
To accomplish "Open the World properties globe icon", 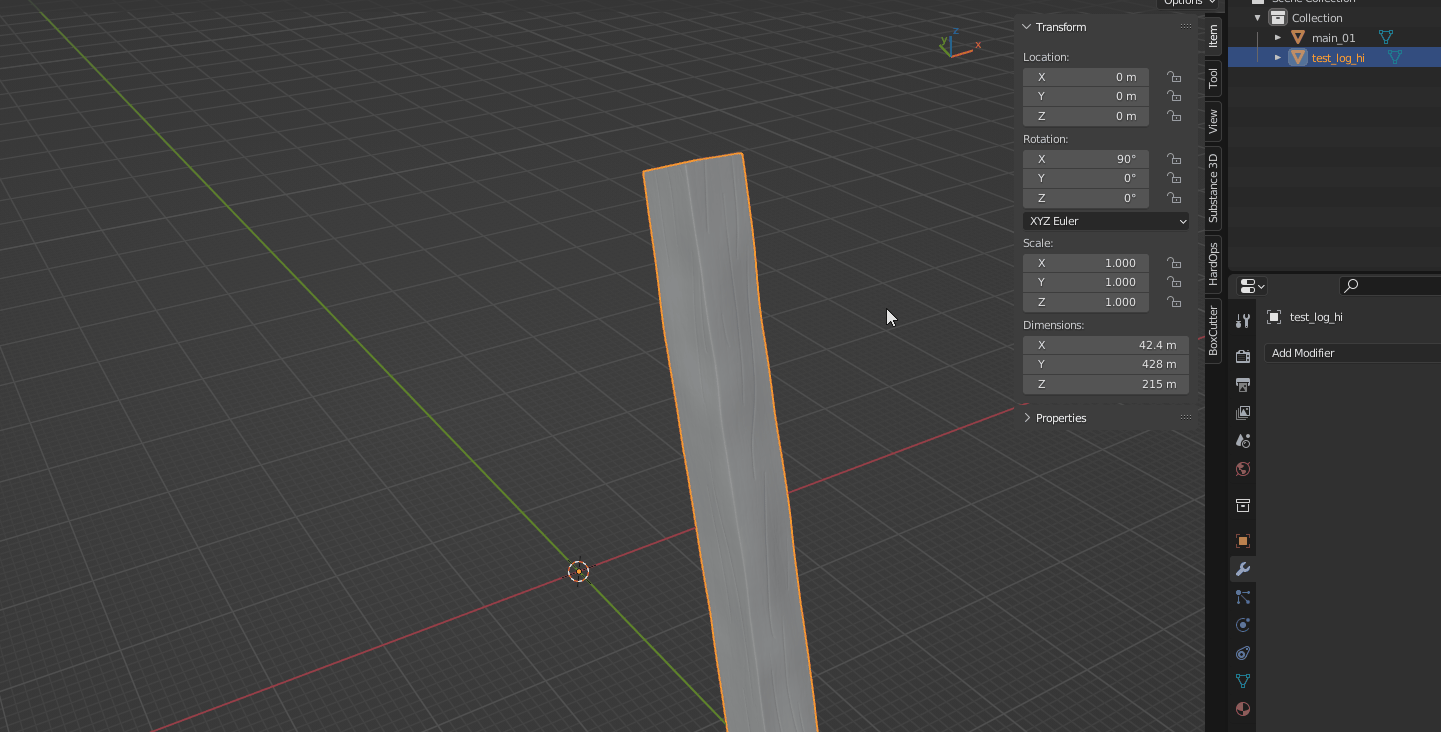I will click(1243, 469).
